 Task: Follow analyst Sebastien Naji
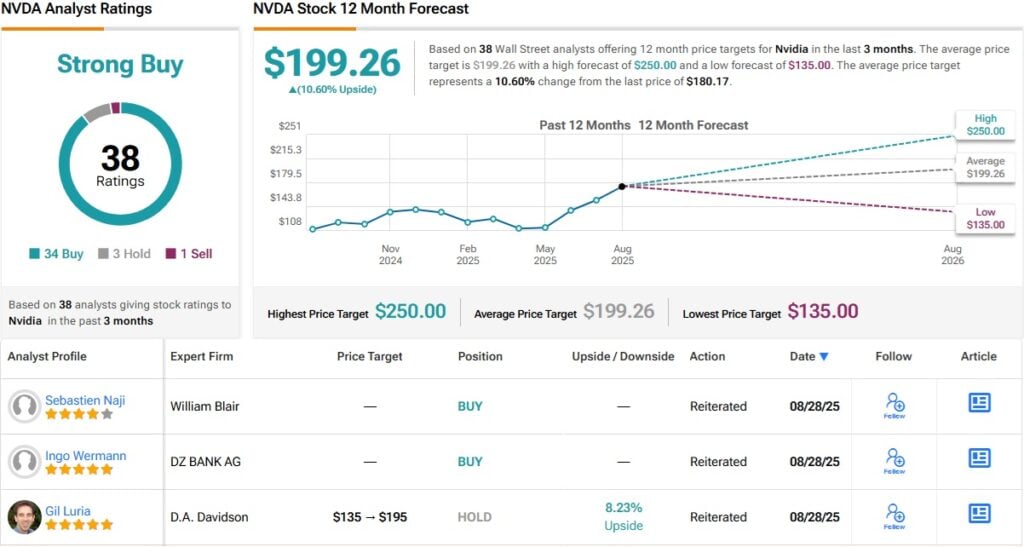click(x=894, y=405)
